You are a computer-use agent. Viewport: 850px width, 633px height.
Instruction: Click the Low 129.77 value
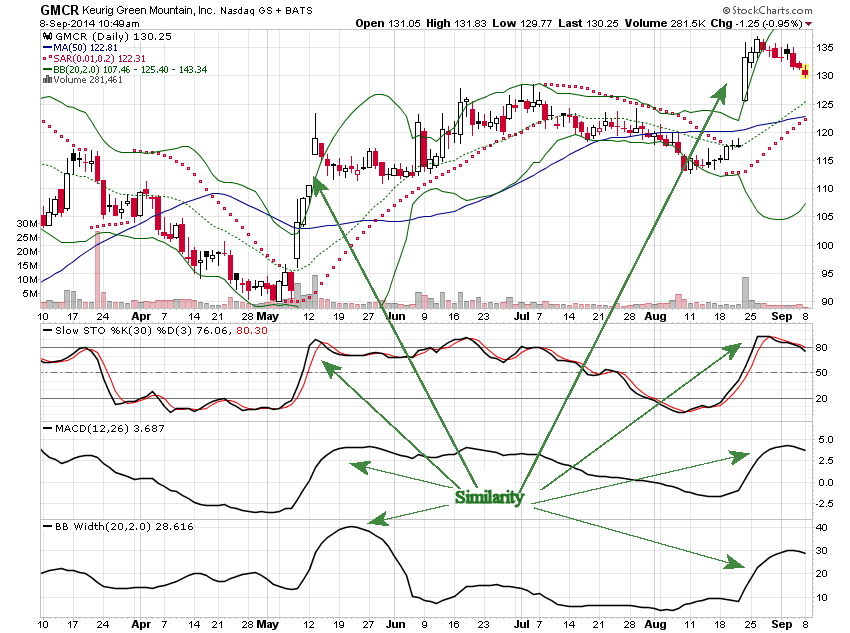[522, 23]
